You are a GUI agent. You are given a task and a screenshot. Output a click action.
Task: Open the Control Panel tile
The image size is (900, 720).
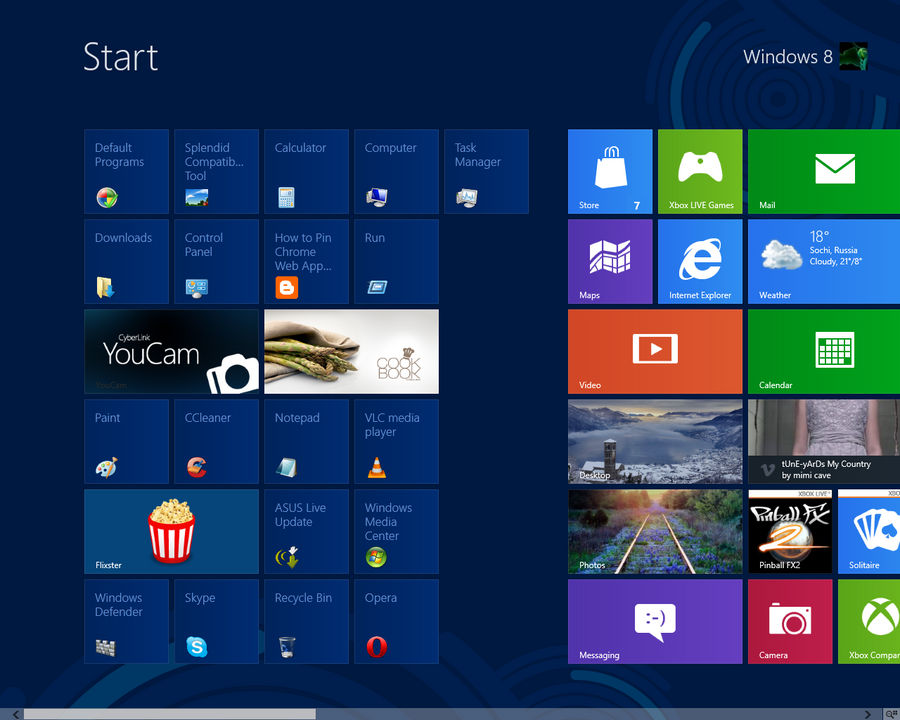point(216,262)
